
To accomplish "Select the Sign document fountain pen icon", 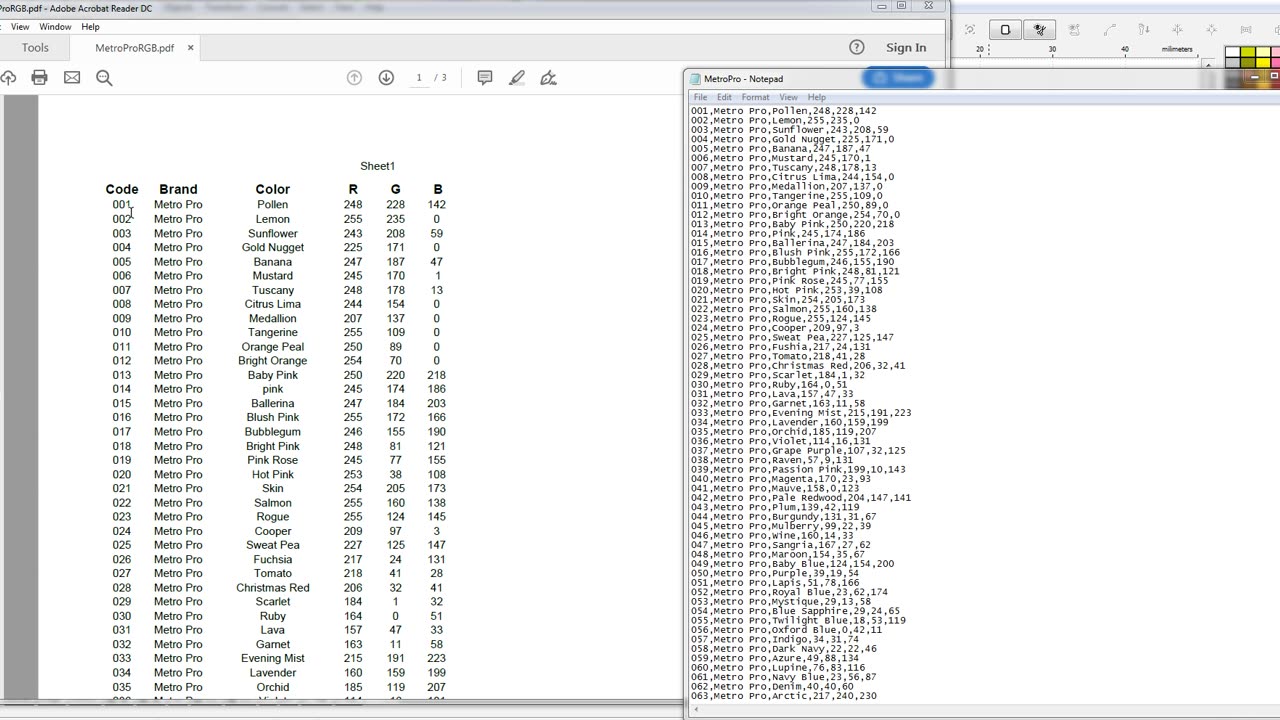I will [548, 78].
